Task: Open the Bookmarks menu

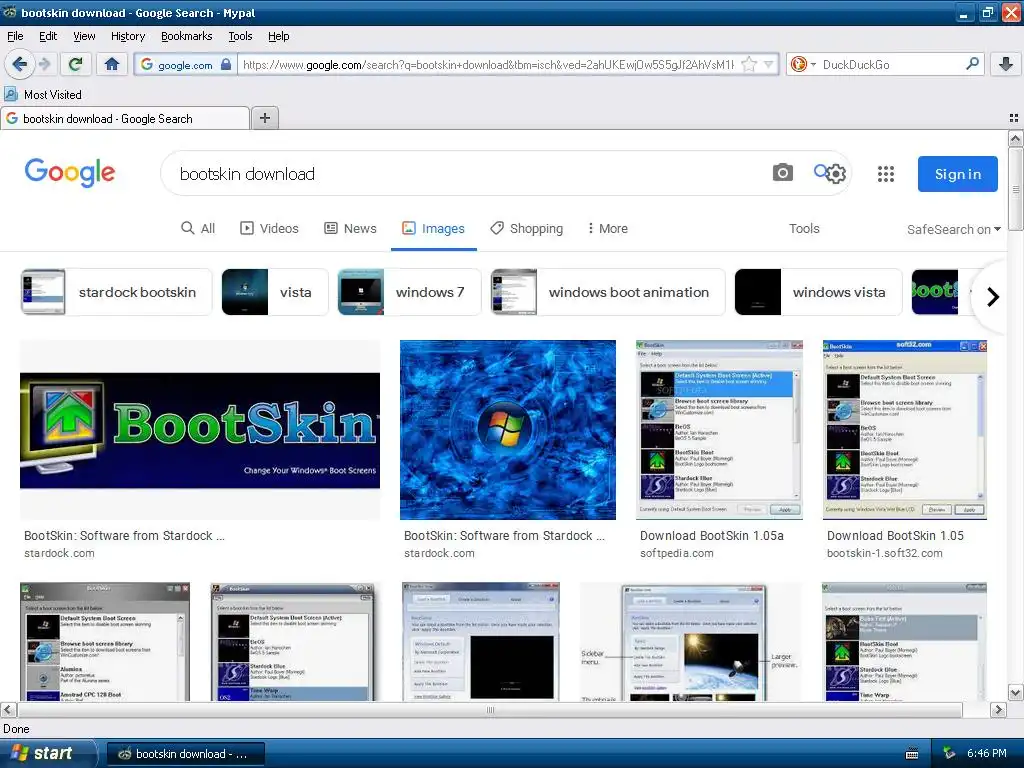Action: pyautogui.click(x=186, y=36)
